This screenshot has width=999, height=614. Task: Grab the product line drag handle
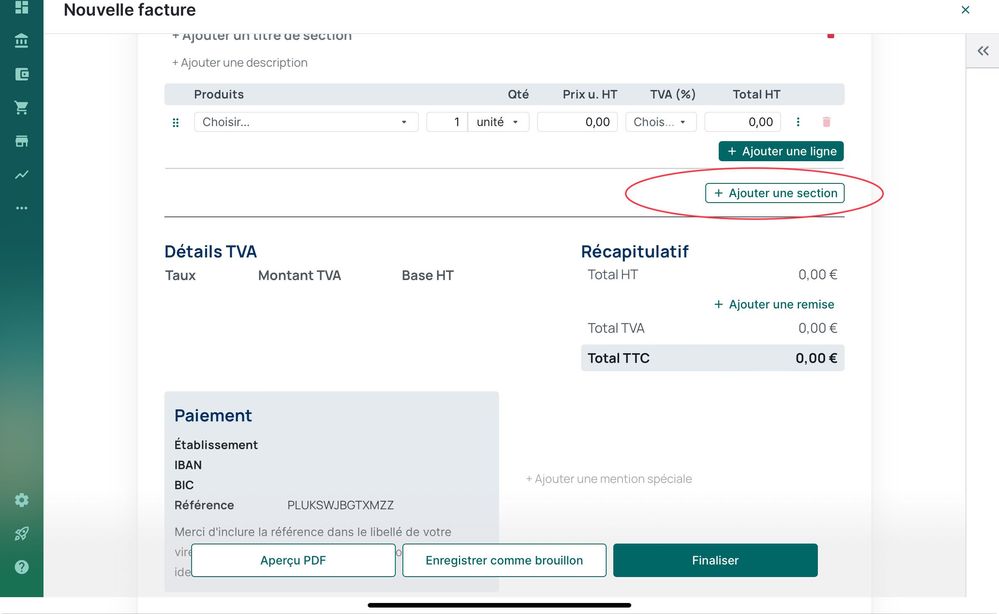176,122
